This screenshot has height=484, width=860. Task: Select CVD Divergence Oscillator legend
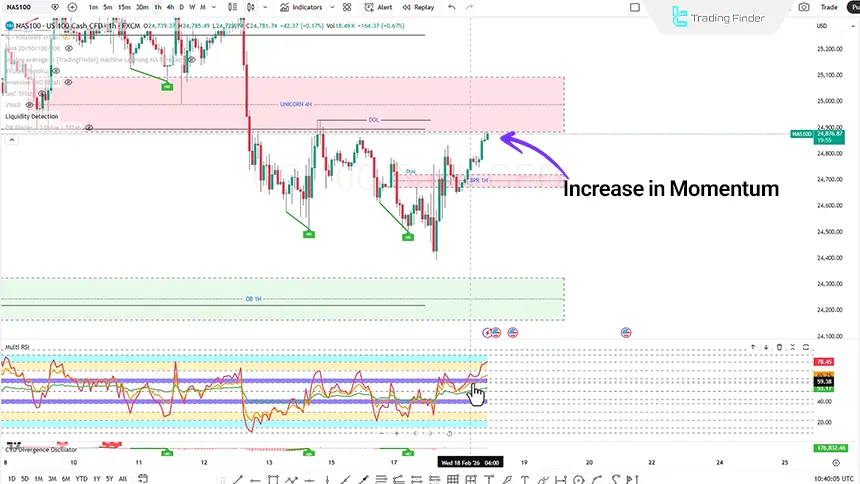point(42,449)
